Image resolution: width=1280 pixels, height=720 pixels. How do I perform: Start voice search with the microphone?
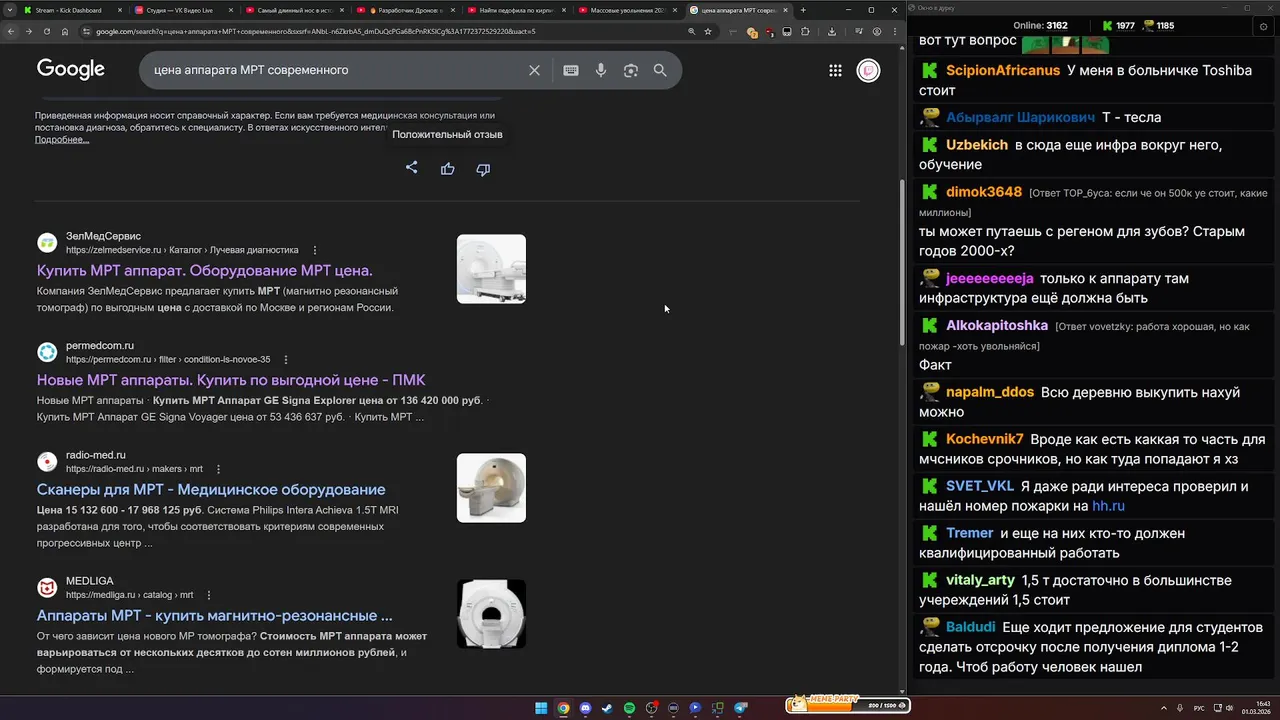click(x=601, y=70)
